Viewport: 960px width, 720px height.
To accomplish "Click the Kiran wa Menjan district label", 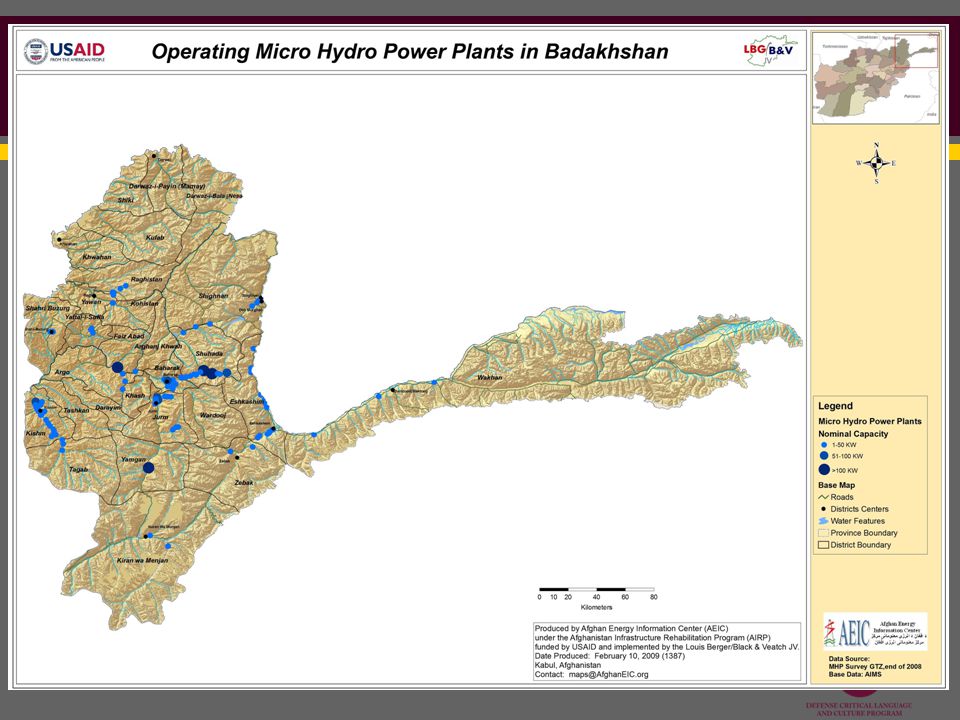I will pyautogui.click(x=142, y=560).
